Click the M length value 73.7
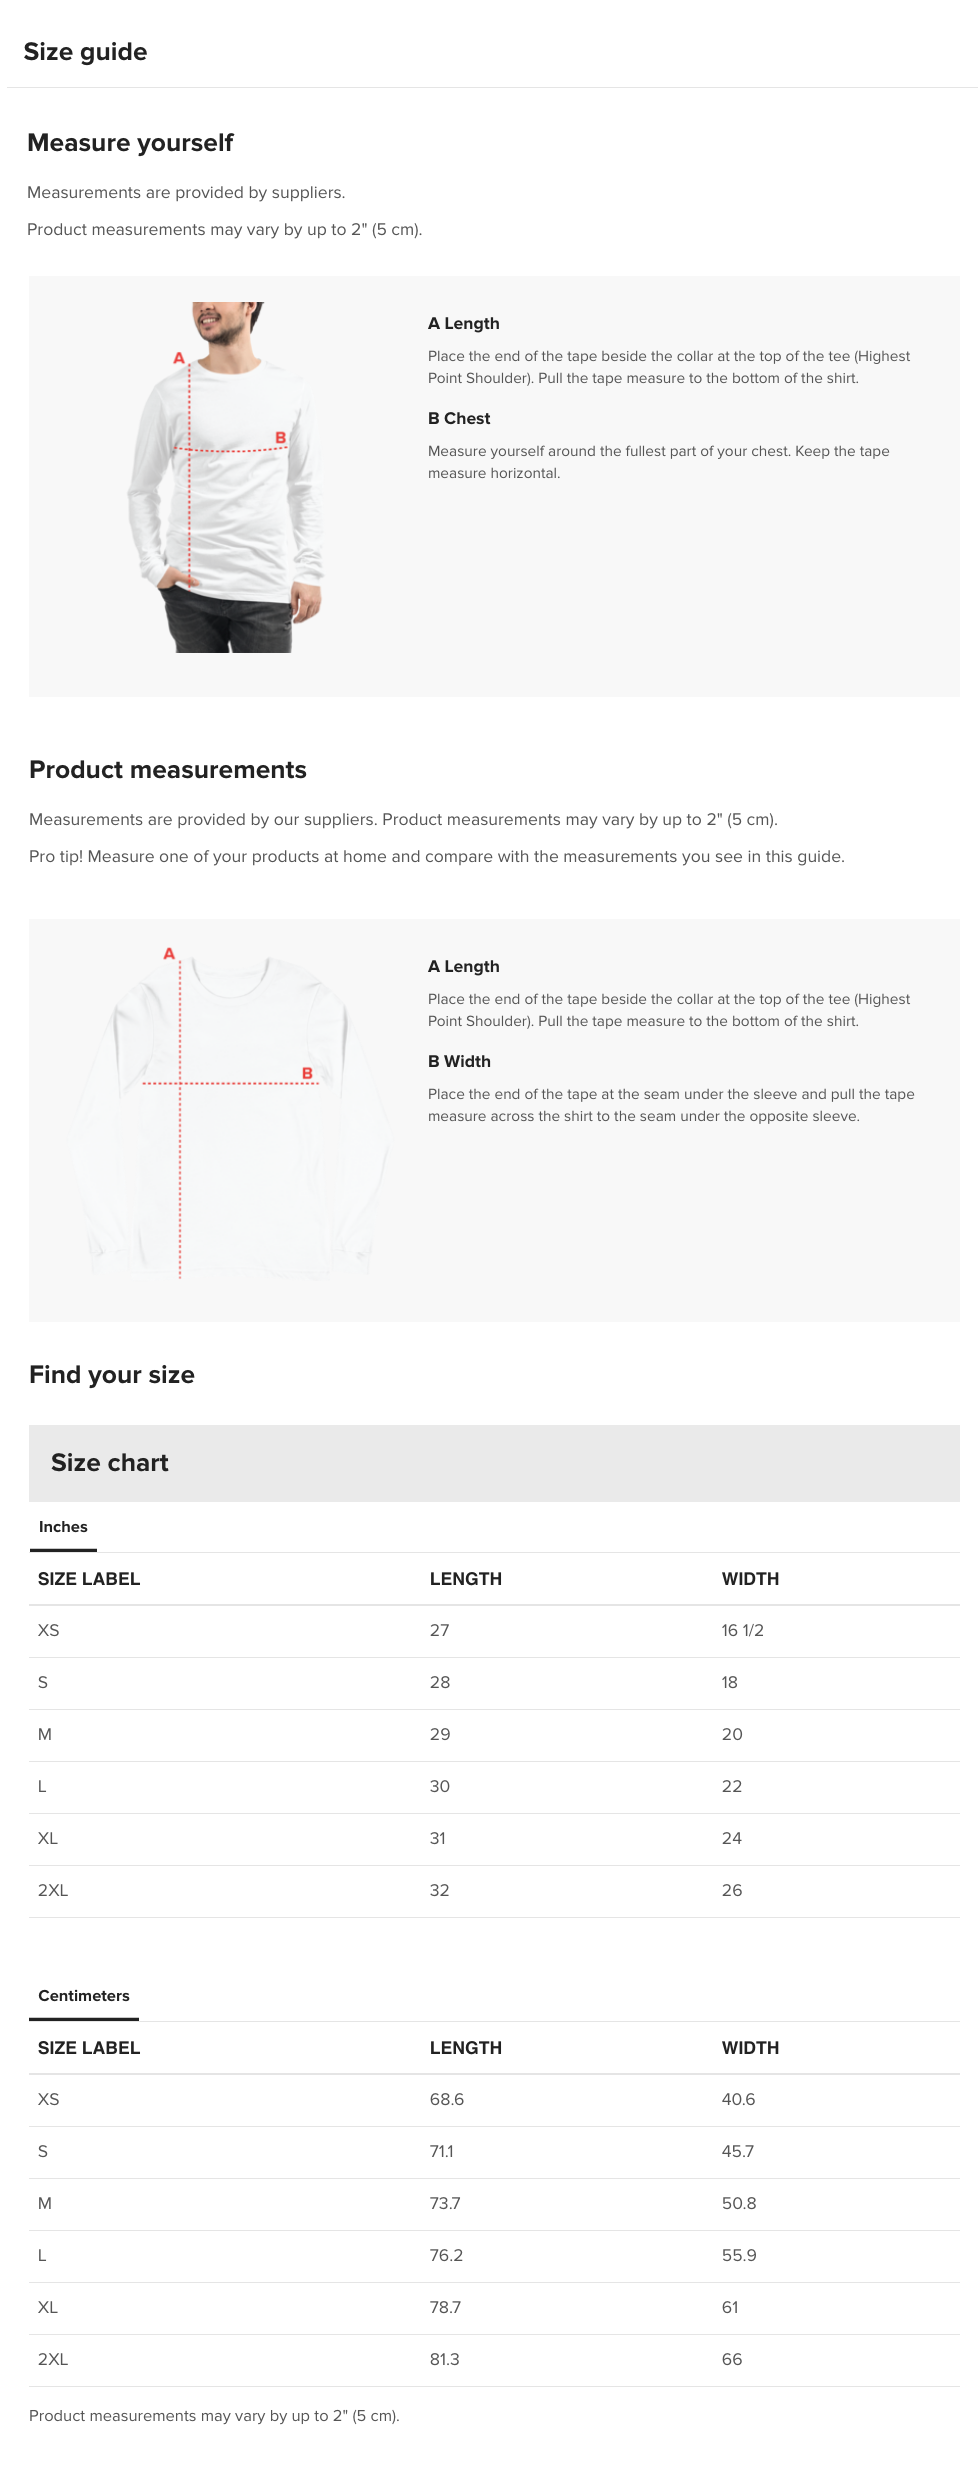Image resolution: width=978 pixels, height=2481 pixels. pyautogui.click(x=445, y=2204)
